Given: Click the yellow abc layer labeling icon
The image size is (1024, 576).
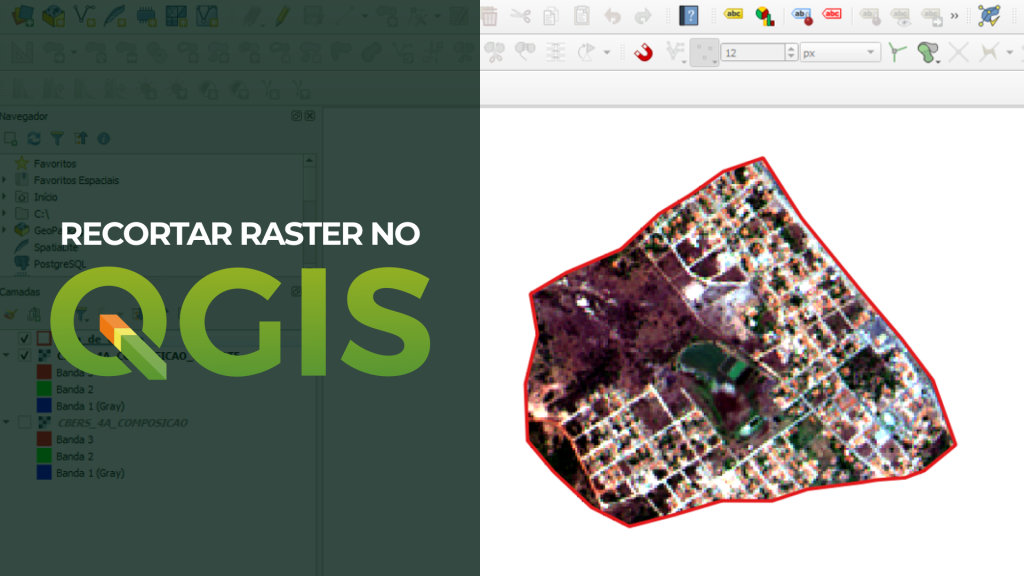Looking at the screenshot, I should (734, 15).
